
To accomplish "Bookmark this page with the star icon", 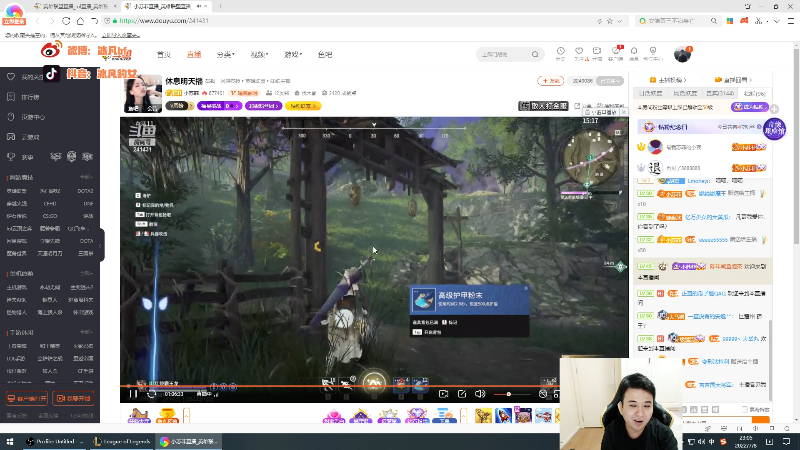I will [x=610, y=21].
